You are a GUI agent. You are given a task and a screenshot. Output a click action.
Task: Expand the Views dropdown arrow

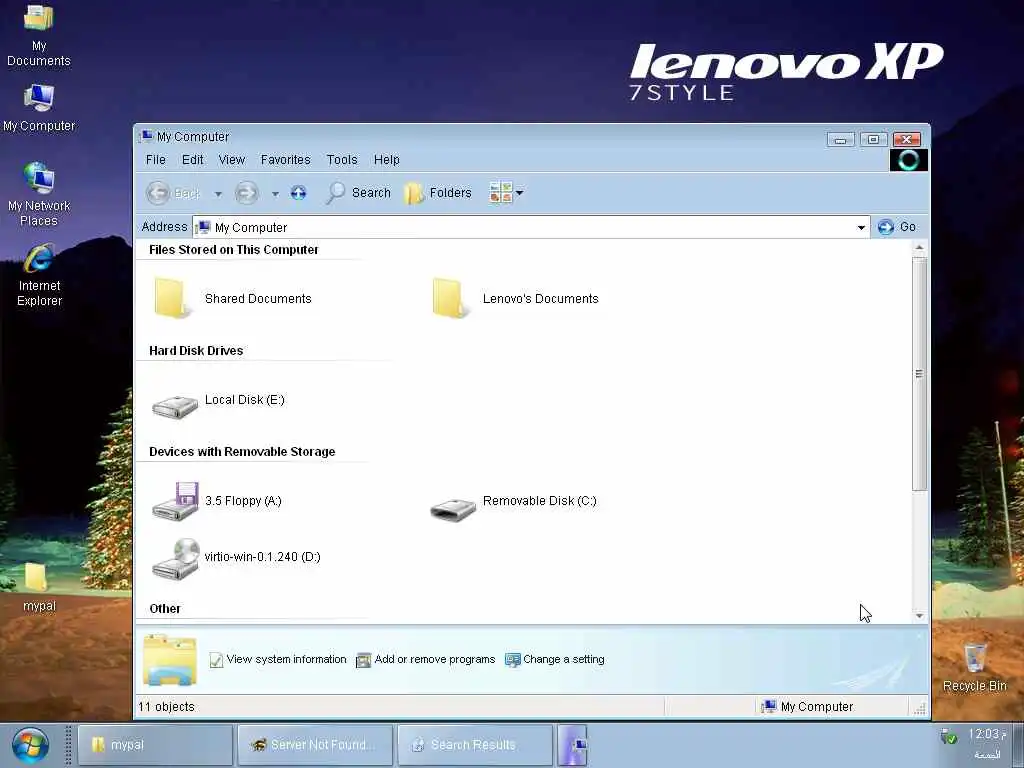pos(520,193)
